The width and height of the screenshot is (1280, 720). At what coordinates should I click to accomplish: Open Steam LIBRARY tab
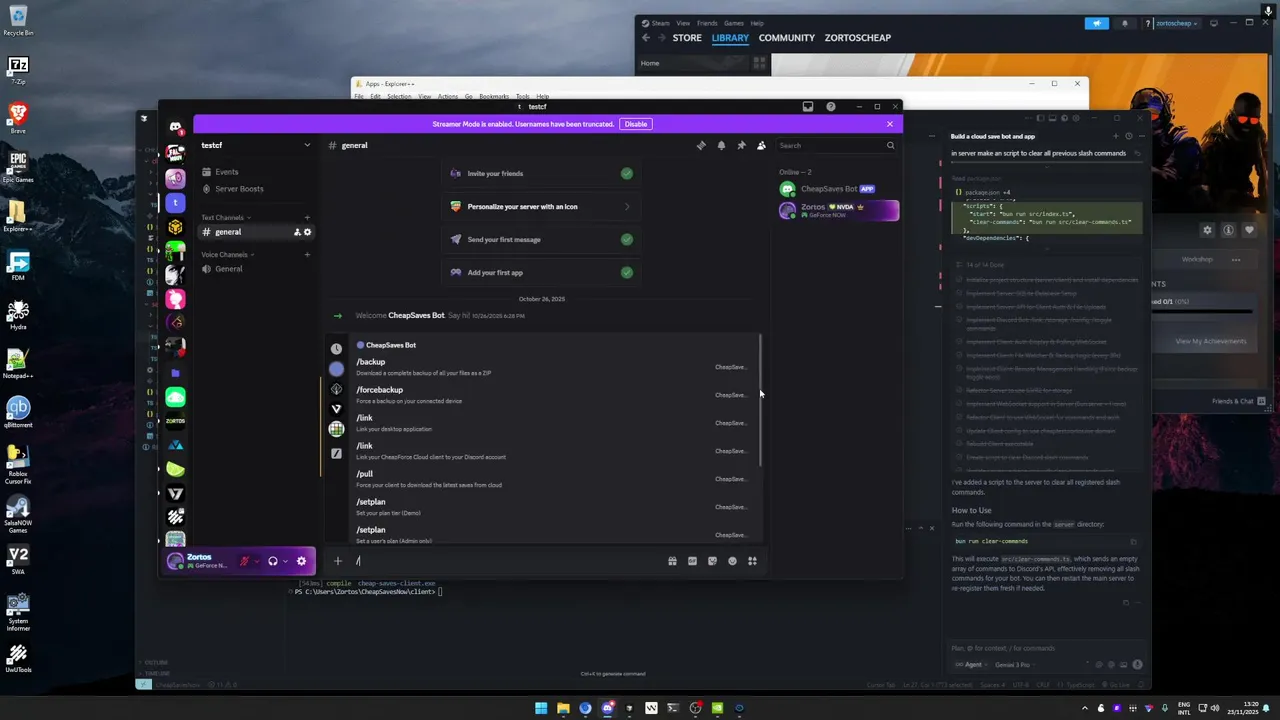pyautogui.click(x=730, y=38)
